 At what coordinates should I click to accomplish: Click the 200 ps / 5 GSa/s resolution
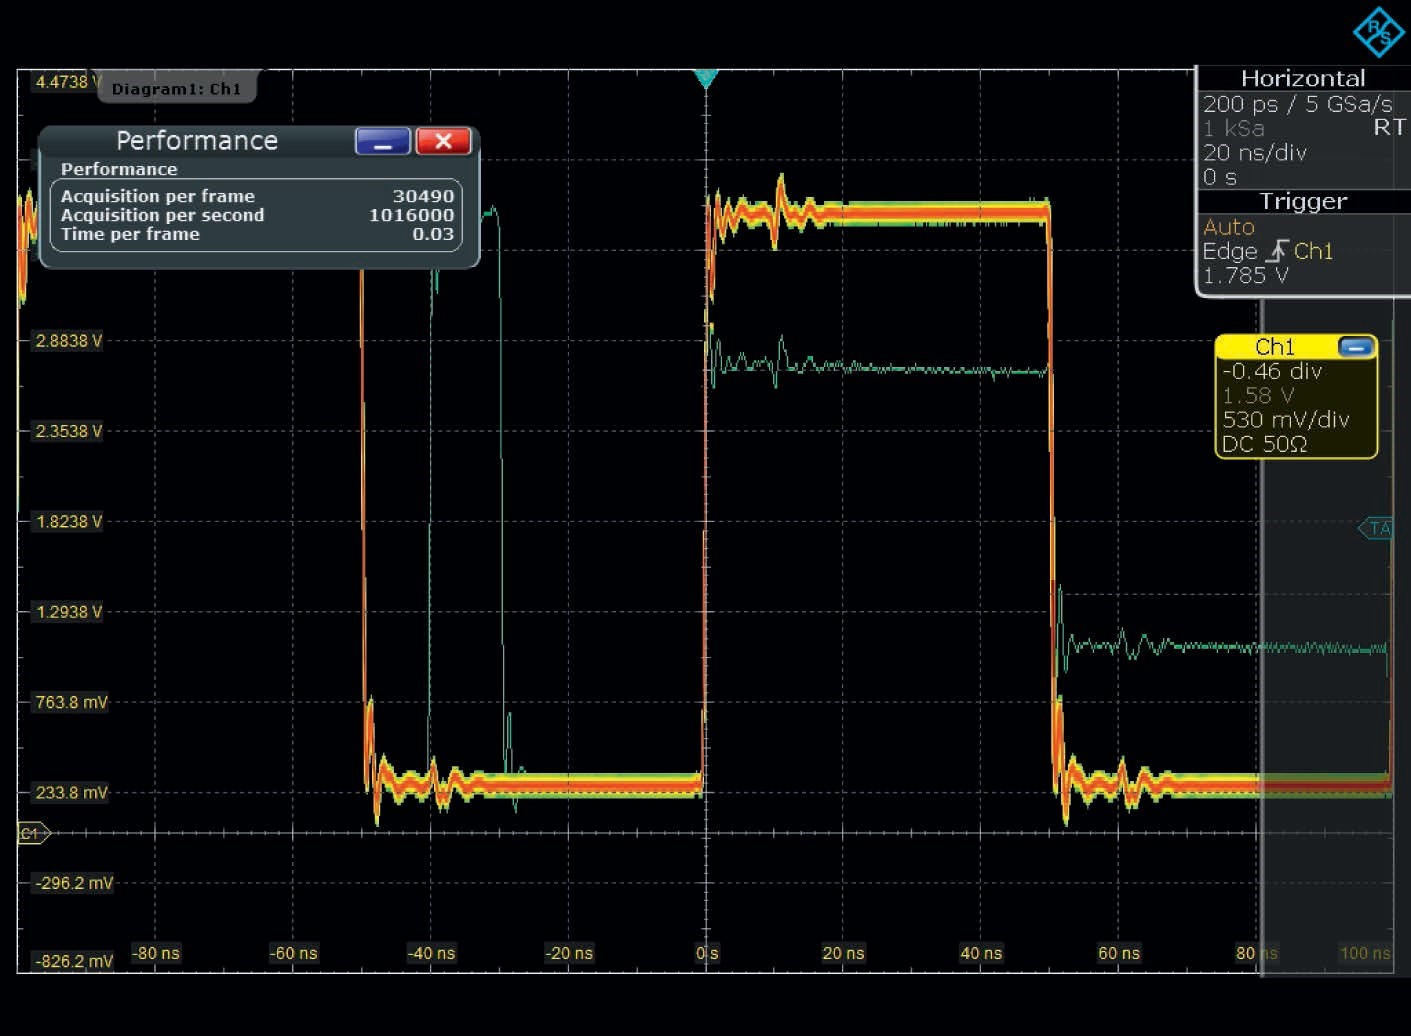click(1296, 104)
